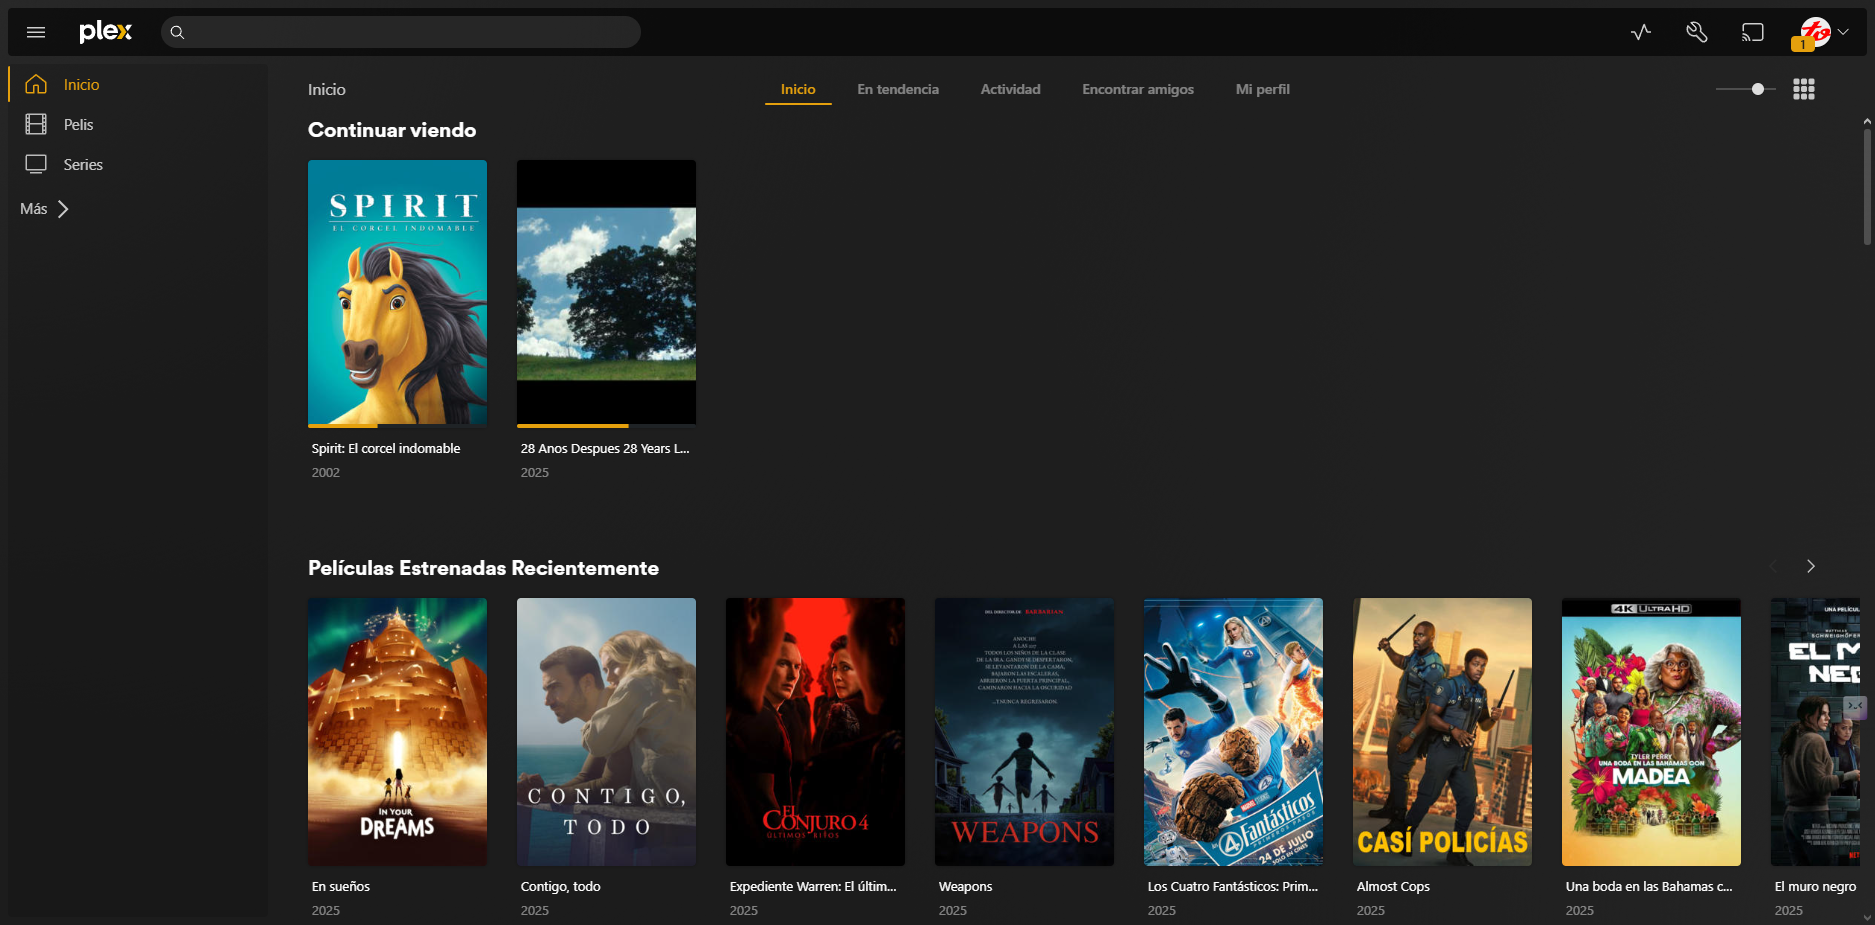Click the Cast to device icon

1752,31
